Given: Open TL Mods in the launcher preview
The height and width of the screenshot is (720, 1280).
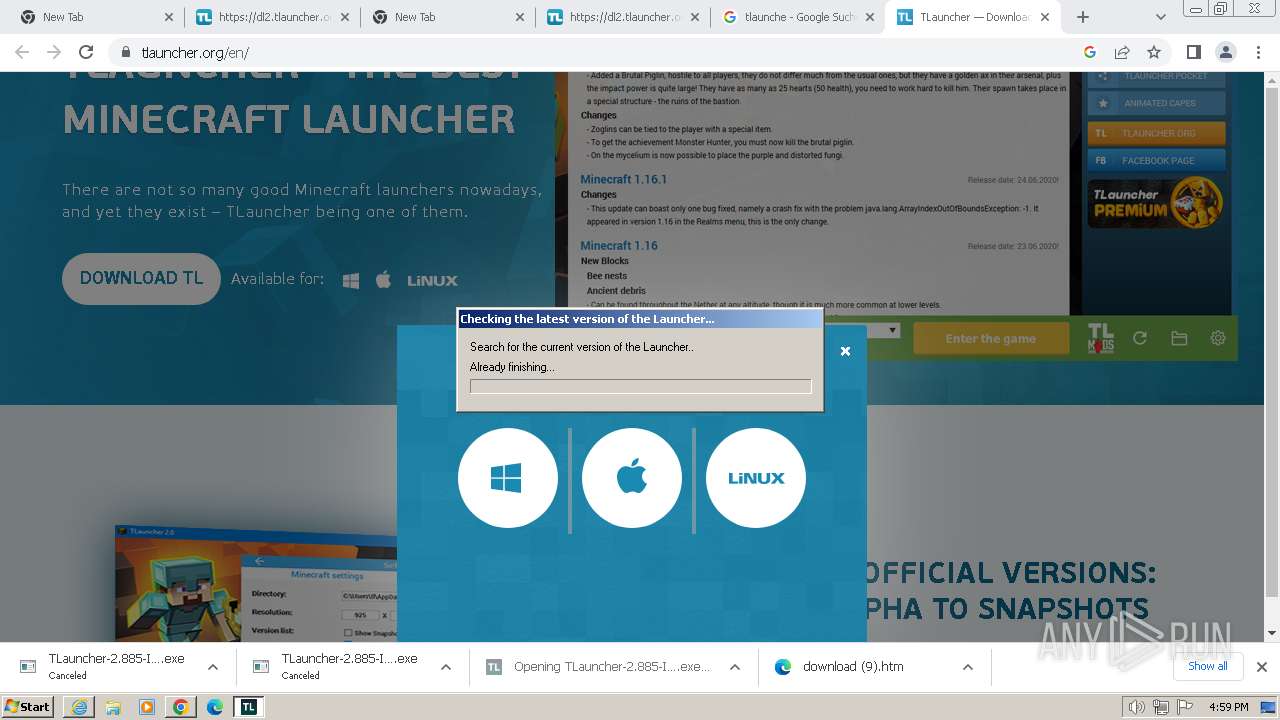Looking at the screenshot, I should pos(1100,338).
